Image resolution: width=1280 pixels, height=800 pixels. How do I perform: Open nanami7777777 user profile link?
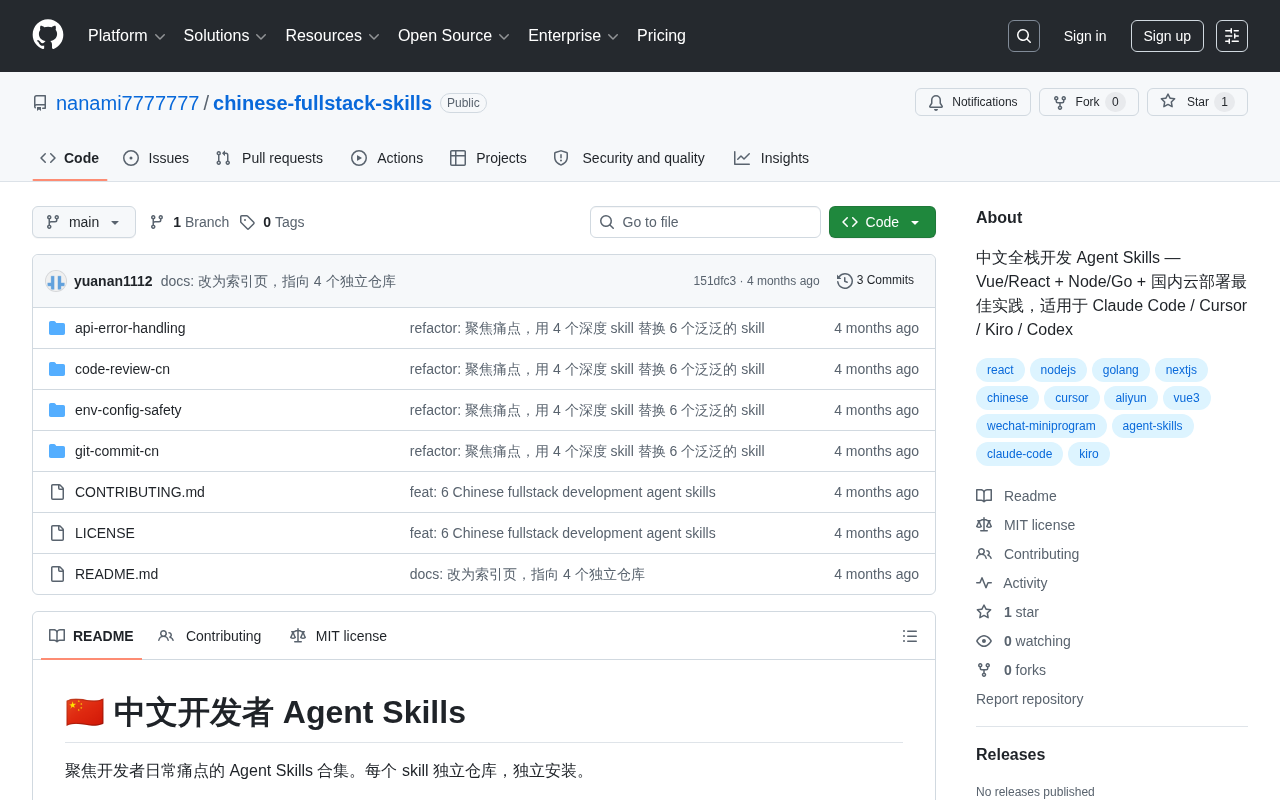pos(128,103)
